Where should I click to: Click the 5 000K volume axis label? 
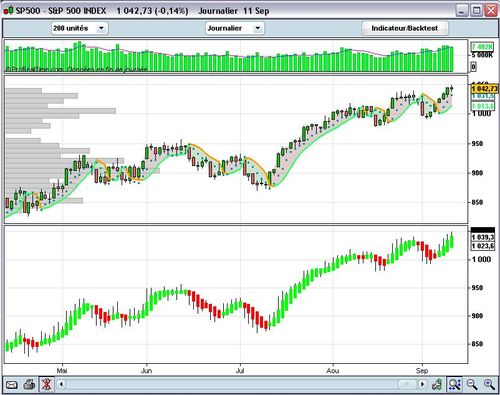point(482,55)
